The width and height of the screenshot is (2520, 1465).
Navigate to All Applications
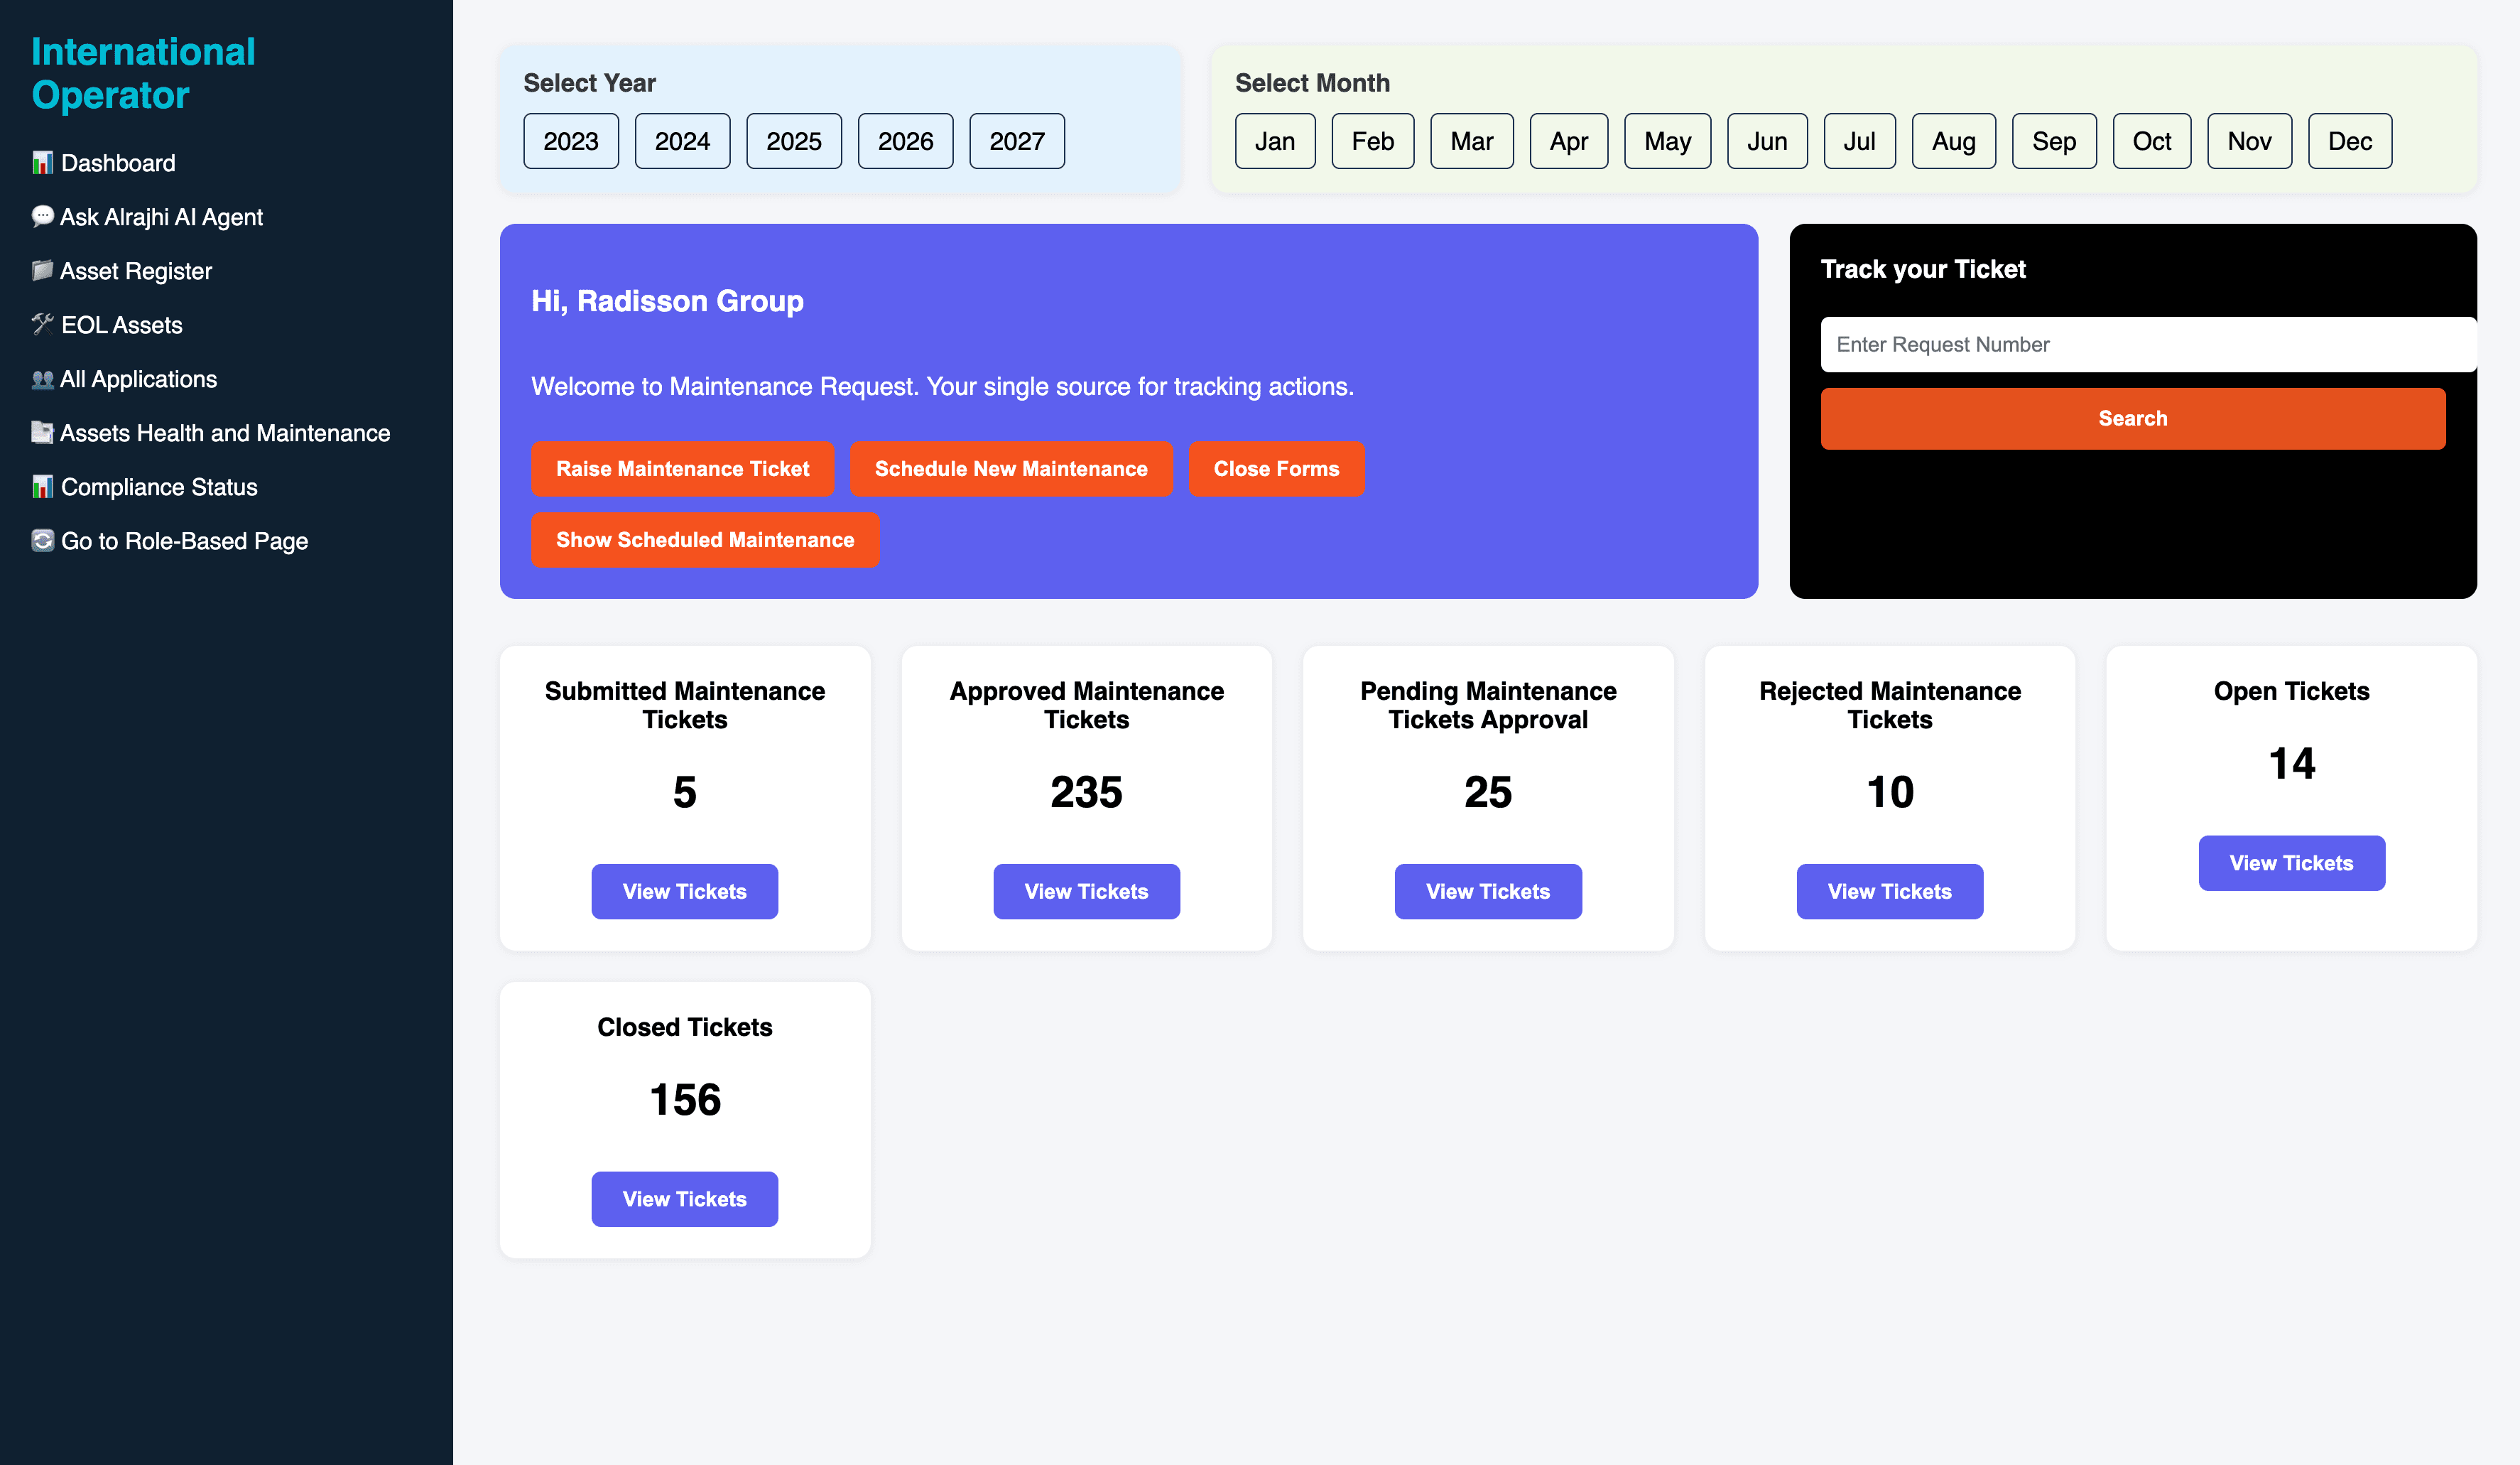pos(124,379)
